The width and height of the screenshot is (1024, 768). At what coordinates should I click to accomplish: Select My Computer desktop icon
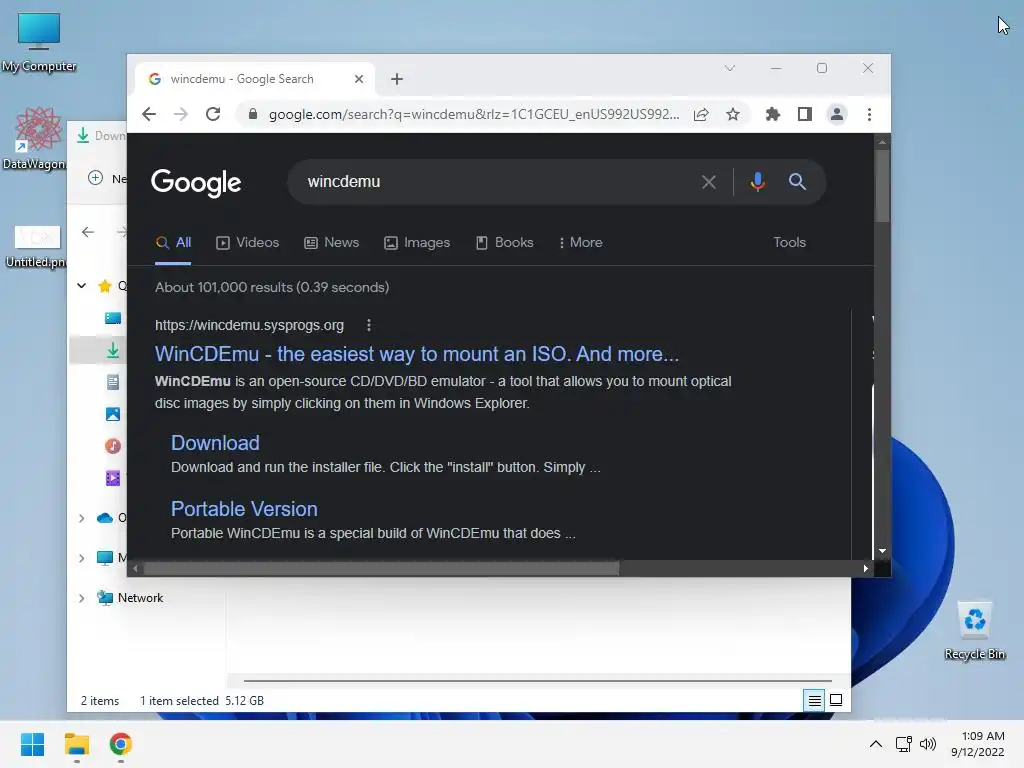[x=39, y=42]
